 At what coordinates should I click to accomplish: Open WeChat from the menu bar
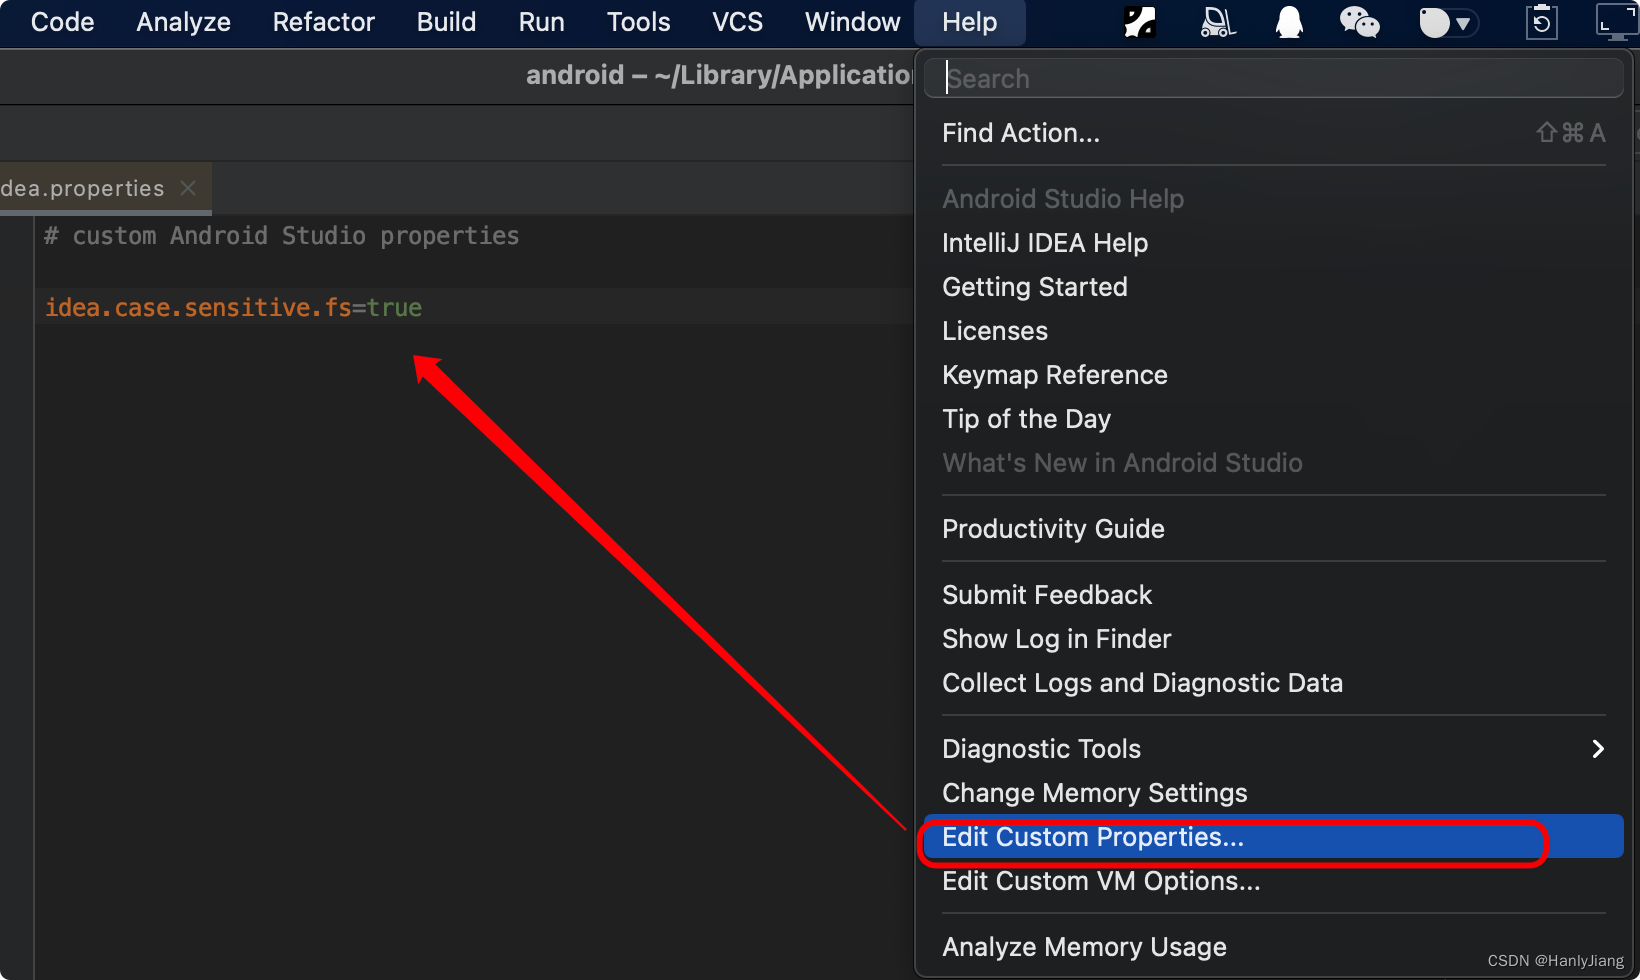tap(1360, 22)
